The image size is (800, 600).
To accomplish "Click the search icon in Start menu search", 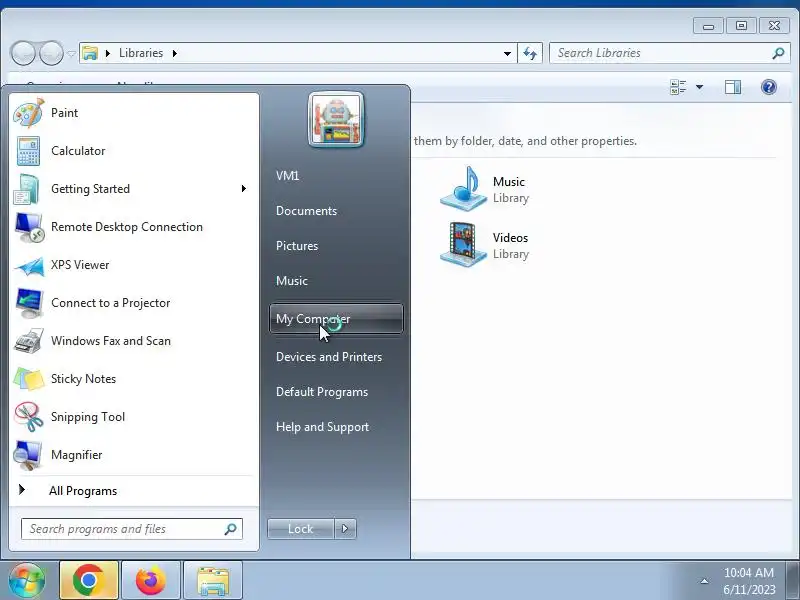I will 230,529.
